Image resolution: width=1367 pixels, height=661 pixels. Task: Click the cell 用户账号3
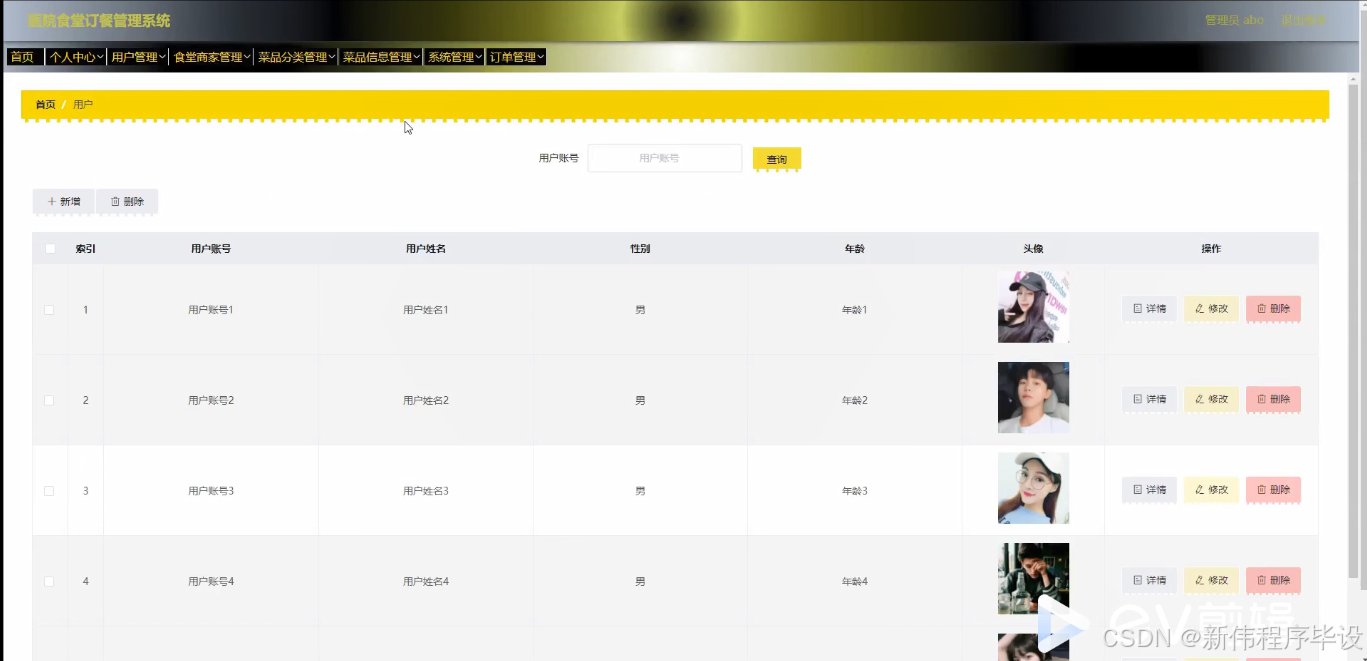(x=211, y=491)
